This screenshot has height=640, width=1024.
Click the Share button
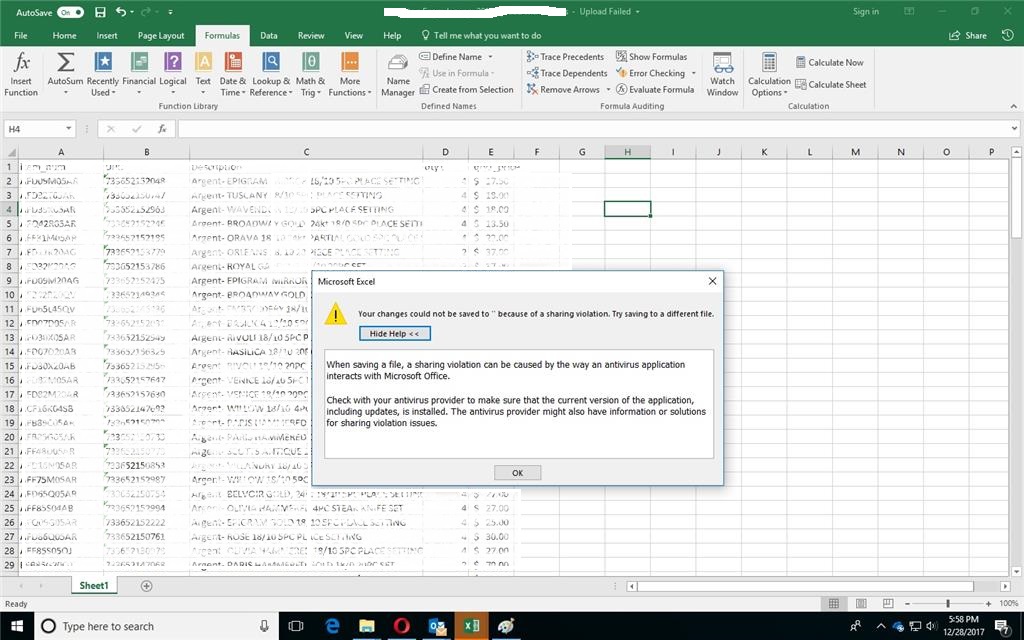(968, 35)
